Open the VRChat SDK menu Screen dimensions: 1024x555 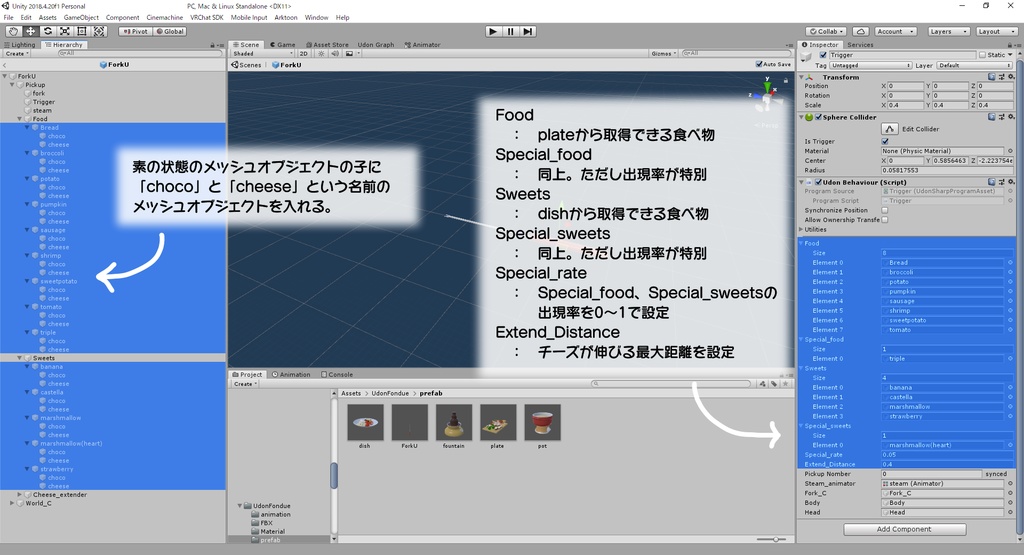click(206, 18)
